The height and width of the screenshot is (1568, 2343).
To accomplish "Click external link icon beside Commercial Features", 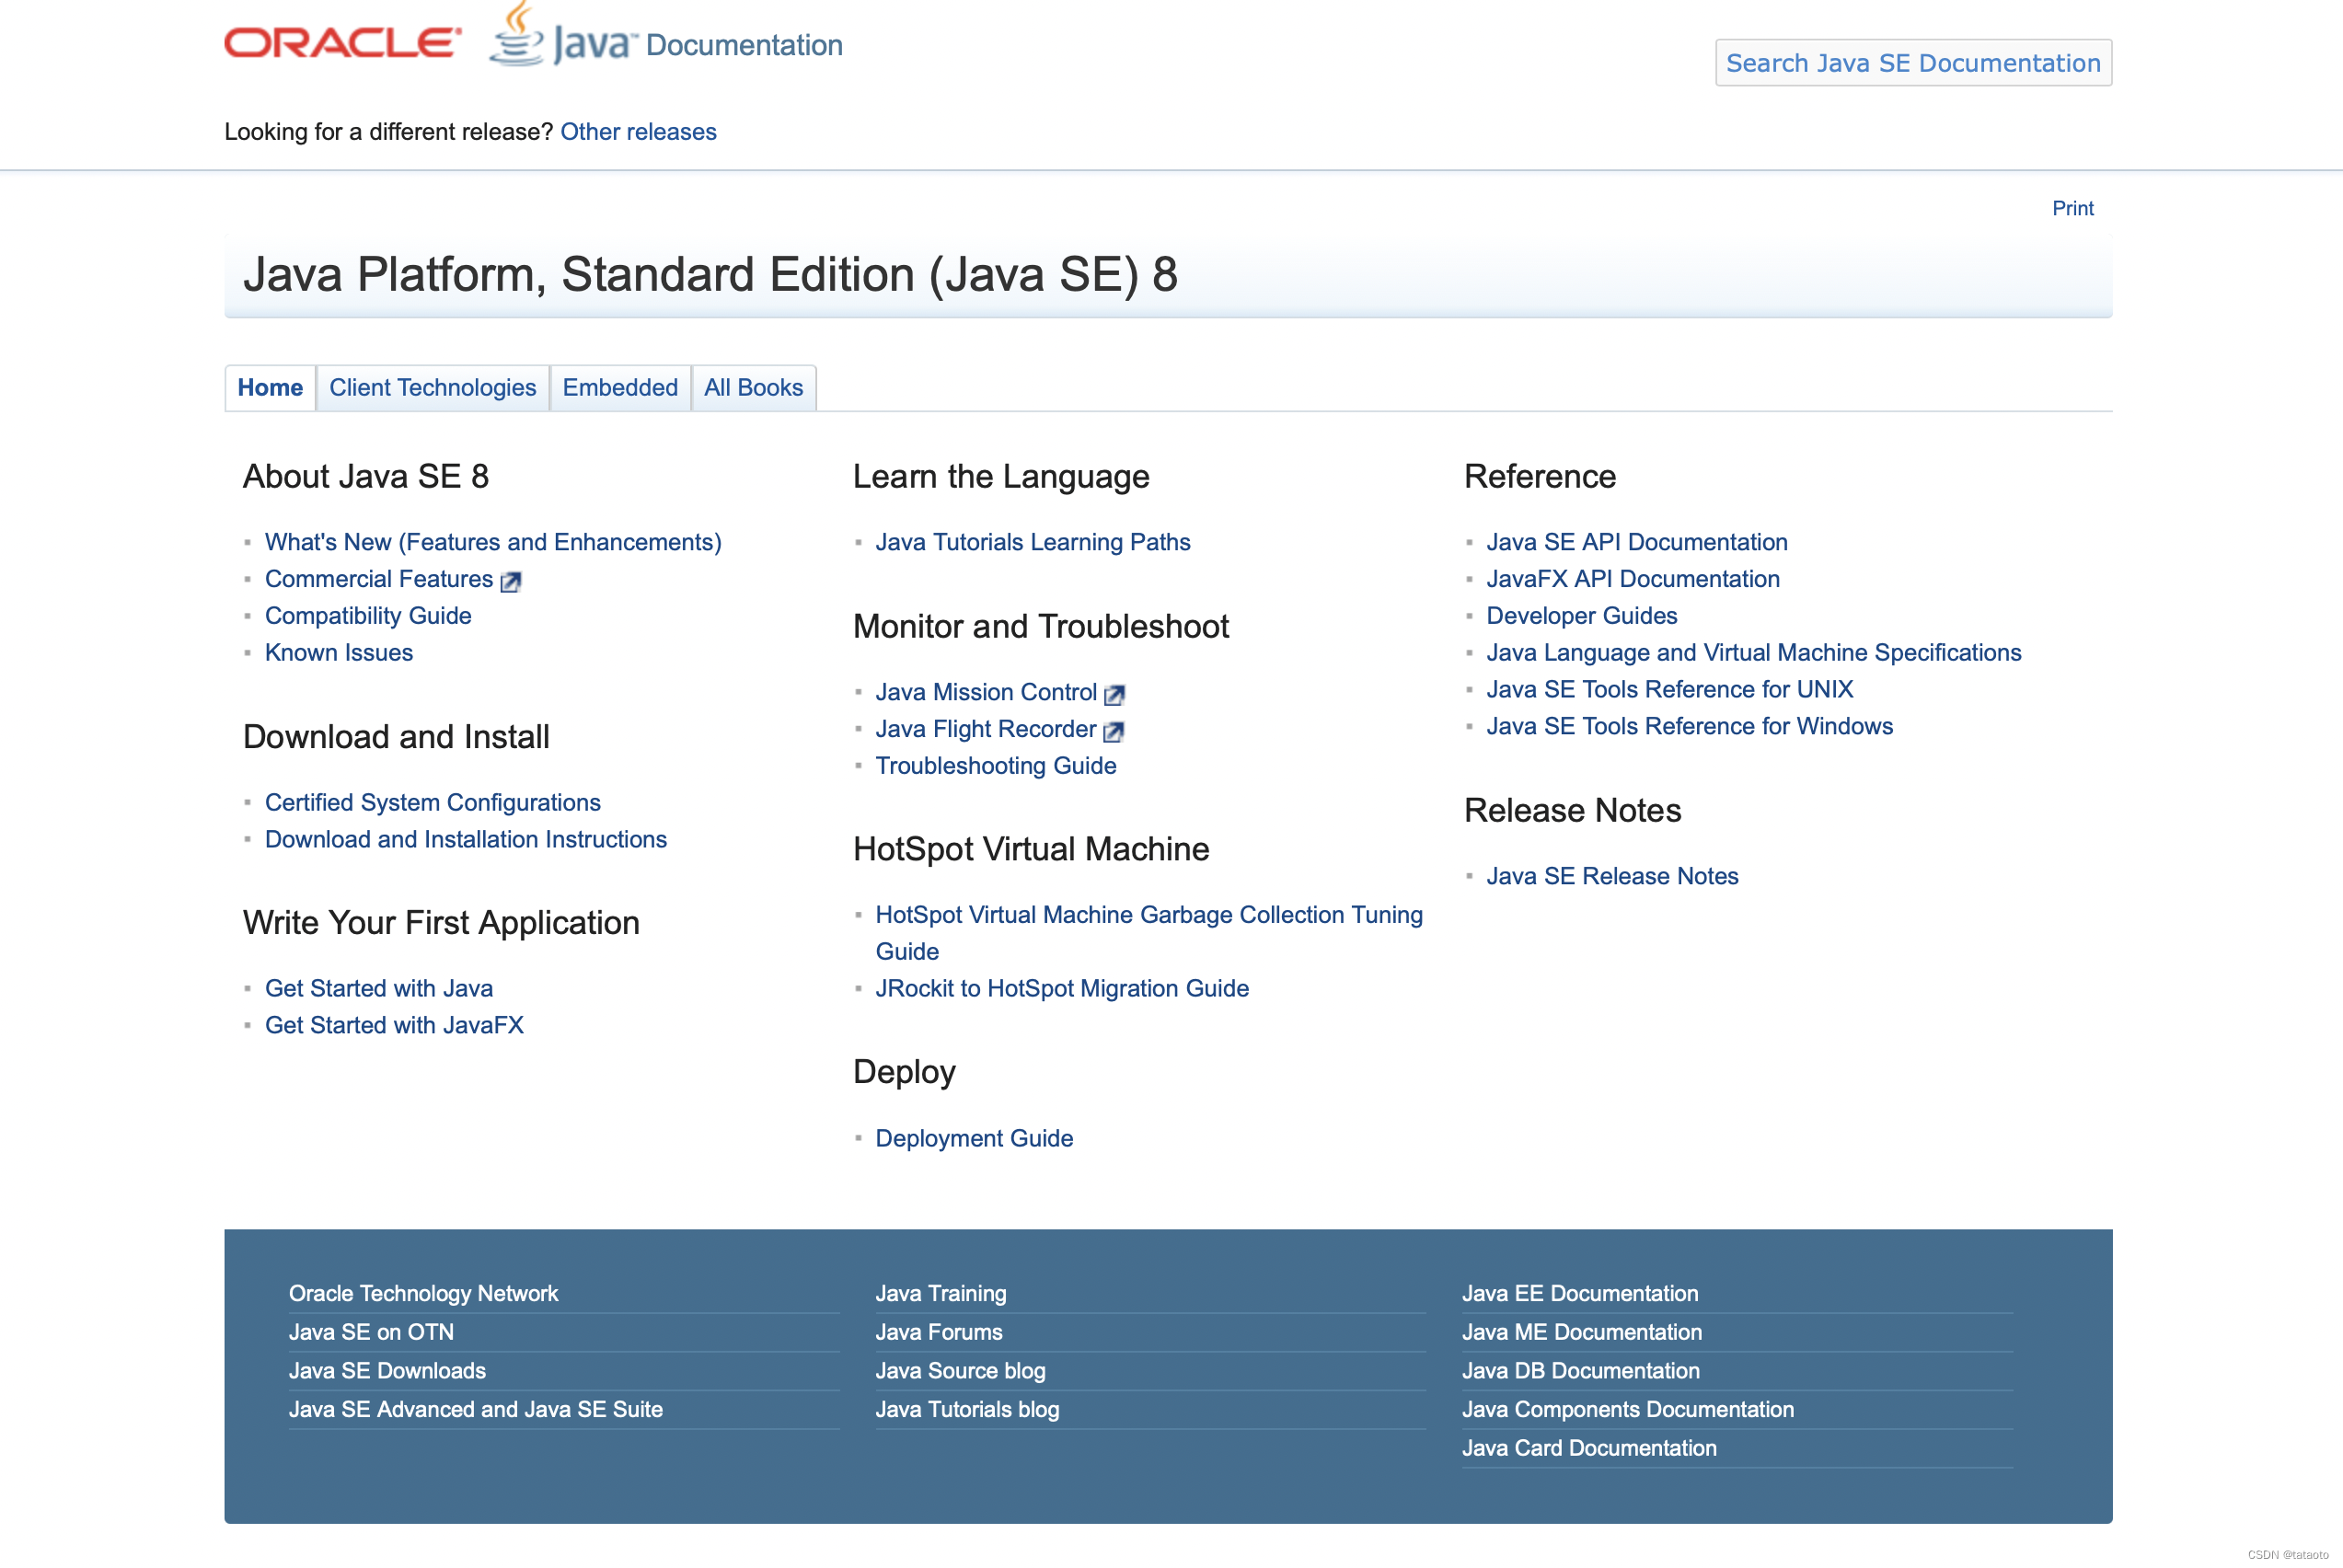I will [x=511, y=581].
